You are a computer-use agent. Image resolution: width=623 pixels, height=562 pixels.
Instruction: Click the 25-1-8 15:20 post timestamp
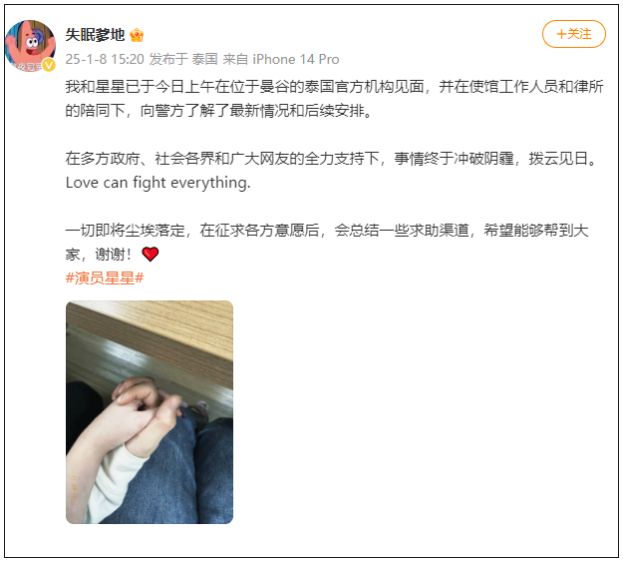(x=104, y=59)
